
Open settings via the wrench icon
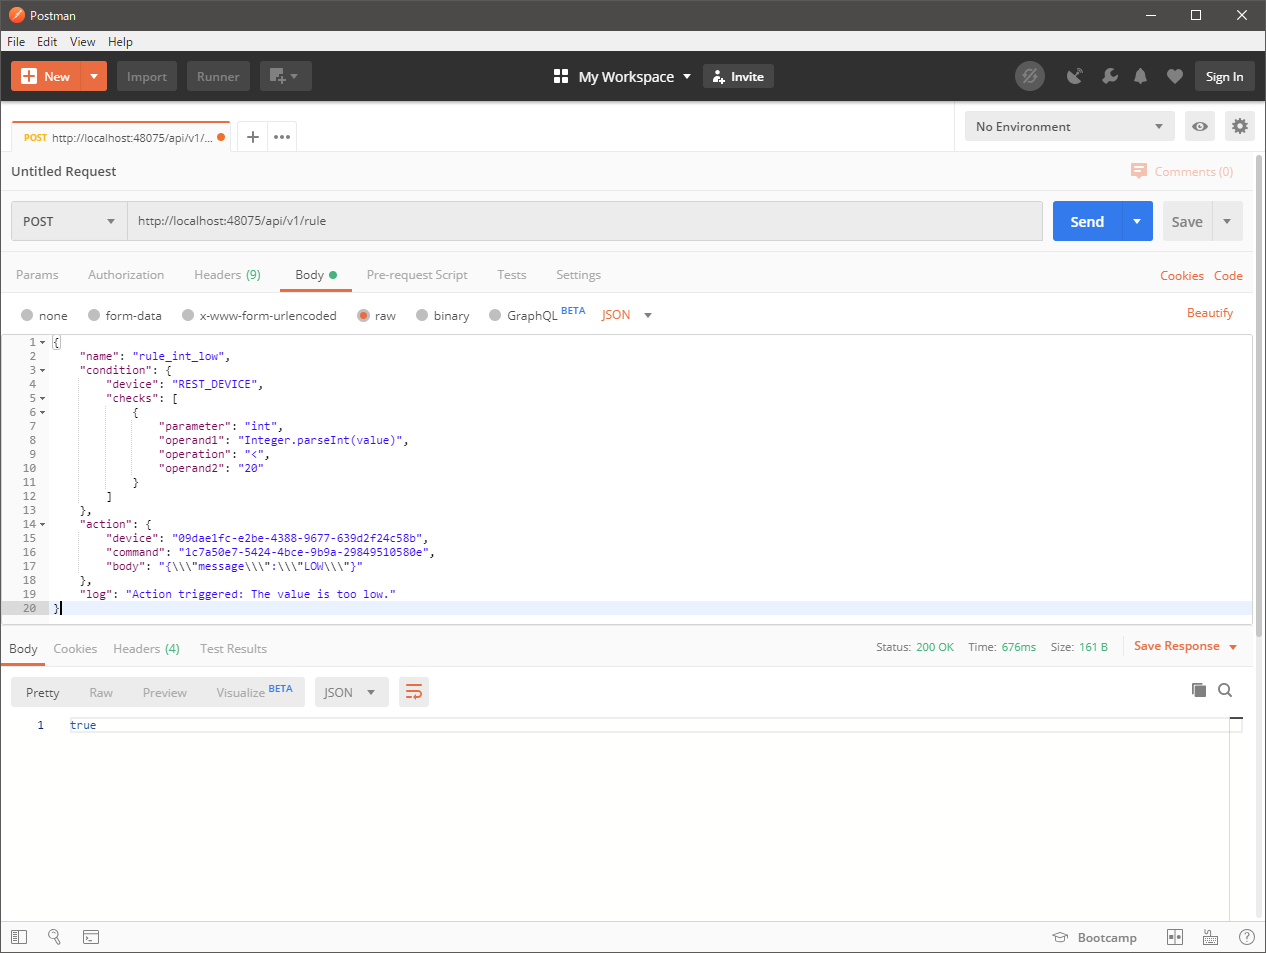click(x=1109, y=76)
